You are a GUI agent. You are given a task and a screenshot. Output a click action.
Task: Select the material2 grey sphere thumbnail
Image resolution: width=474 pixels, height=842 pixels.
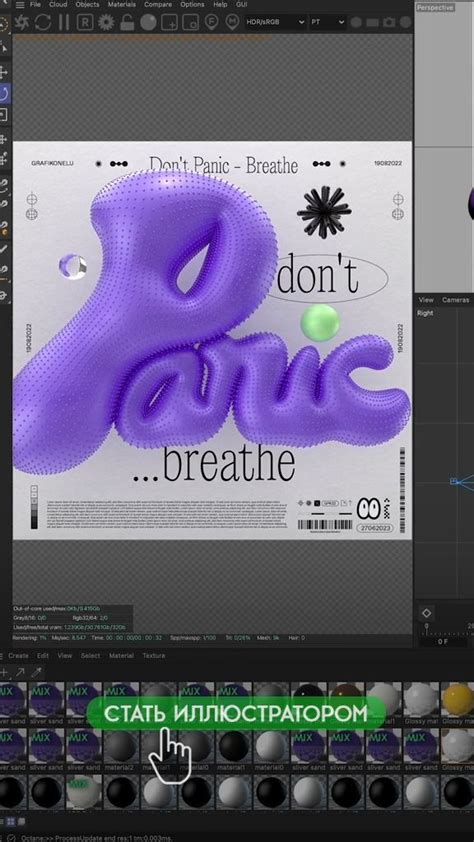(121, 746)
